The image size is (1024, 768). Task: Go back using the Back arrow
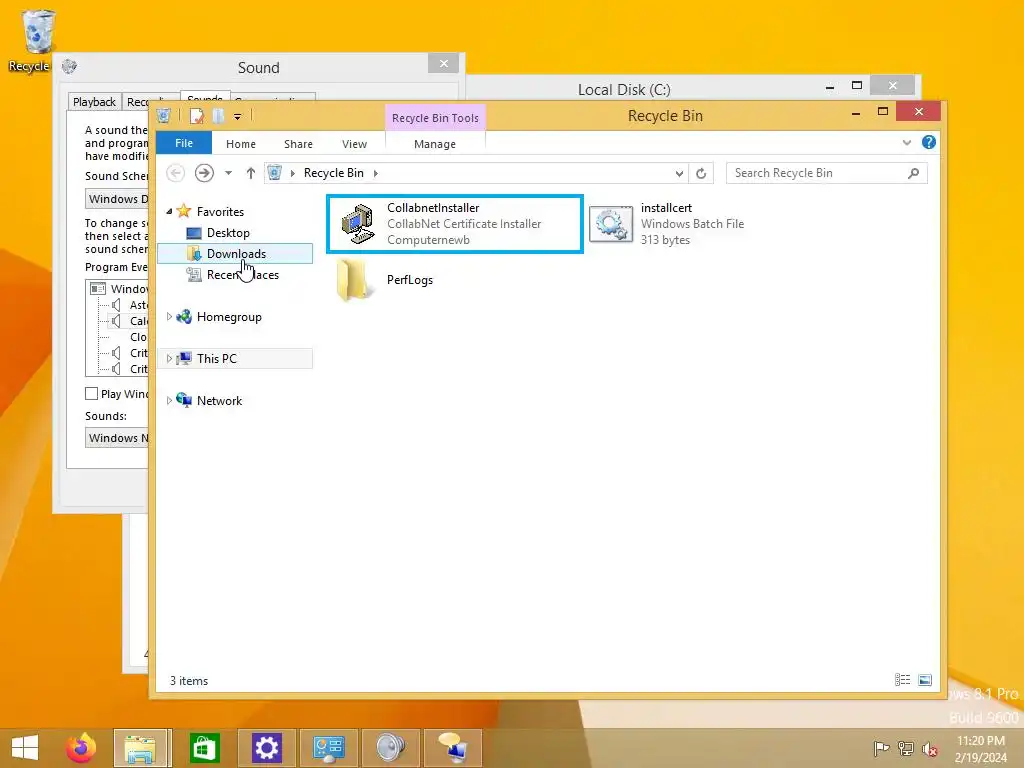coord(175,173)
